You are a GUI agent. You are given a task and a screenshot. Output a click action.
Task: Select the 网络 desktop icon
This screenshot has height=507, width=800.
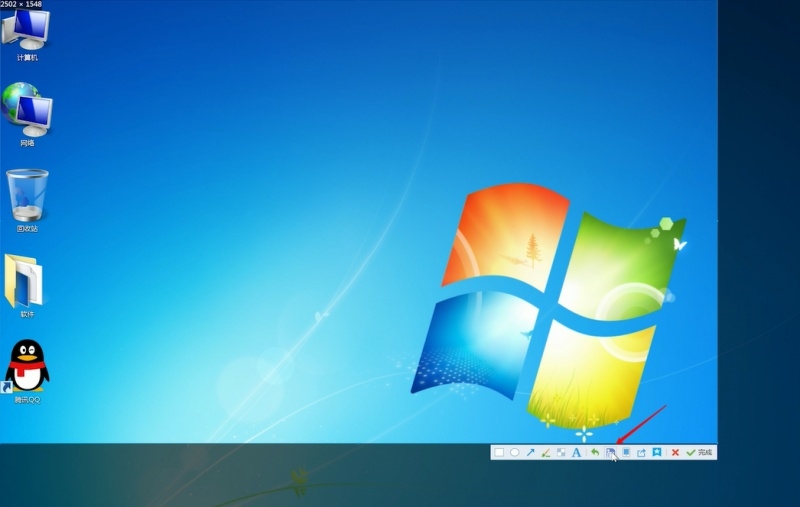point(27,114)
